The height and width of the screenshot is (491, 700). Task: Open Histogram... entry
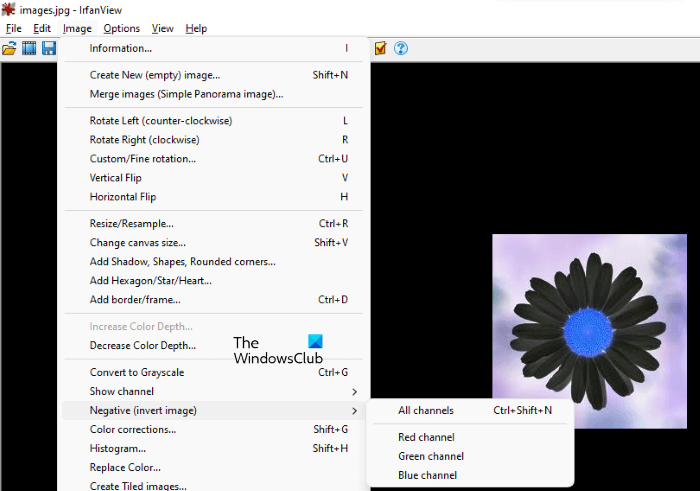coord(213,449)
